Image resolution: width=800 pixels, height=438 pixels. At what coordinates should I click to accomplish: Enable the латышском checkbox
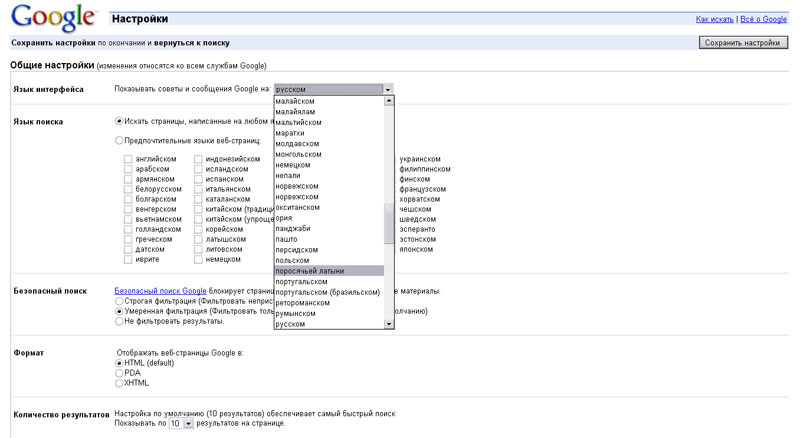click(198, 239)
